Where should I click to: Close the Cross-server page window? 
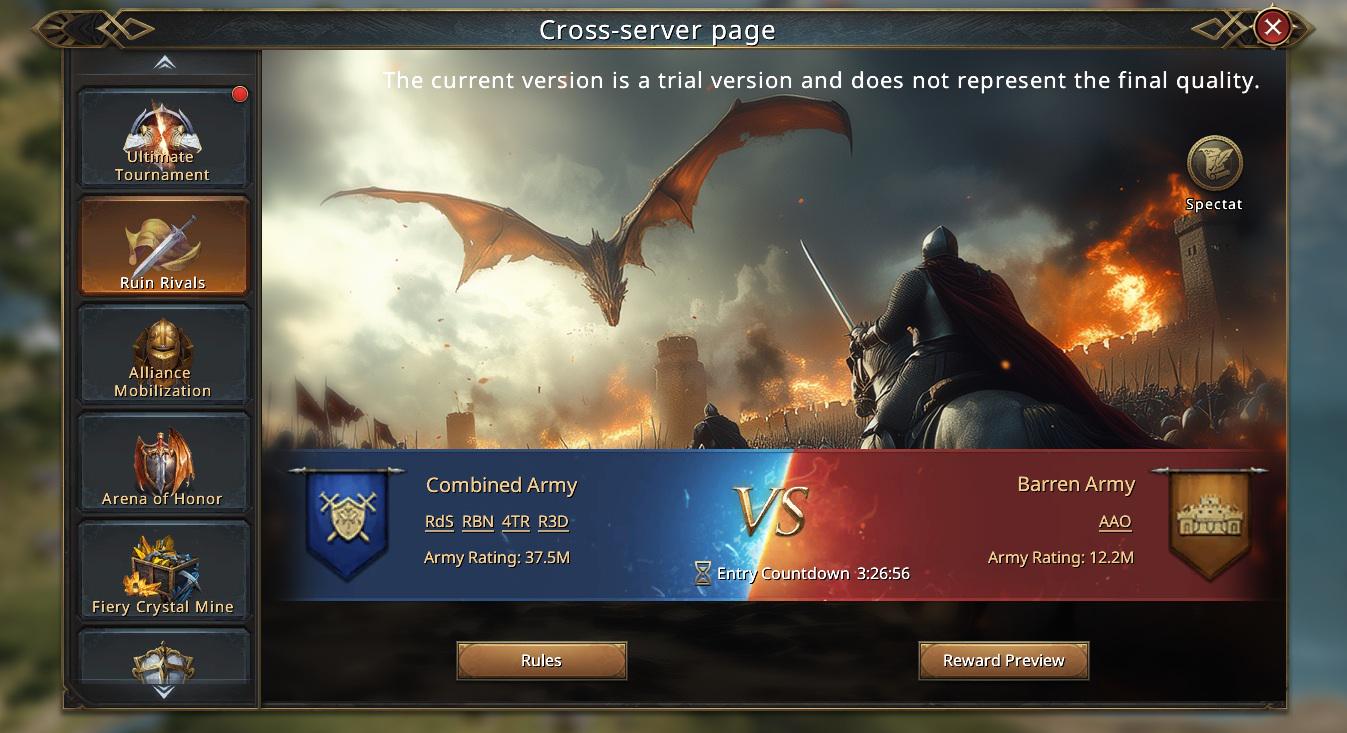pos(1272,28)
